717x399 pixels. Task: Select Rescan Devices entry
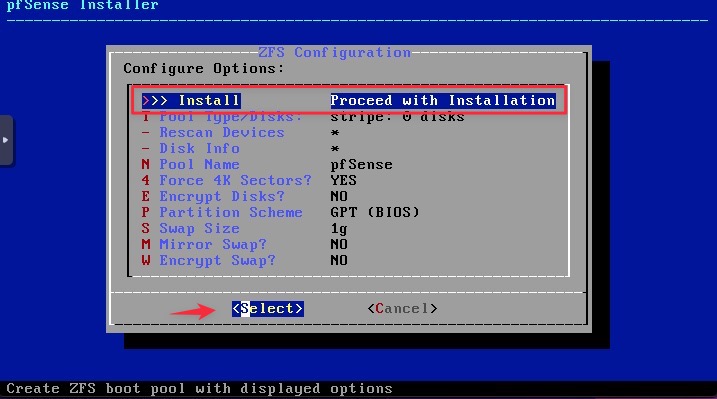coord(213,133)
